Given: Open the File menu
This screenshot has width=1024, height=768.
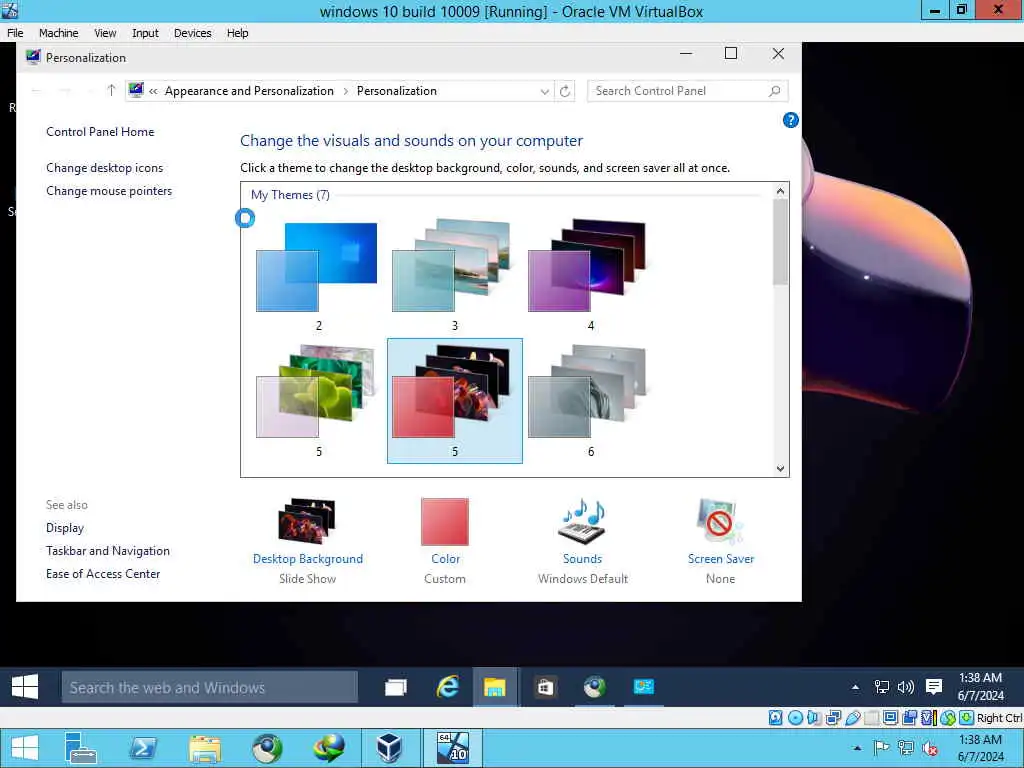Looking at the screenshot, I should pos(15,33).
